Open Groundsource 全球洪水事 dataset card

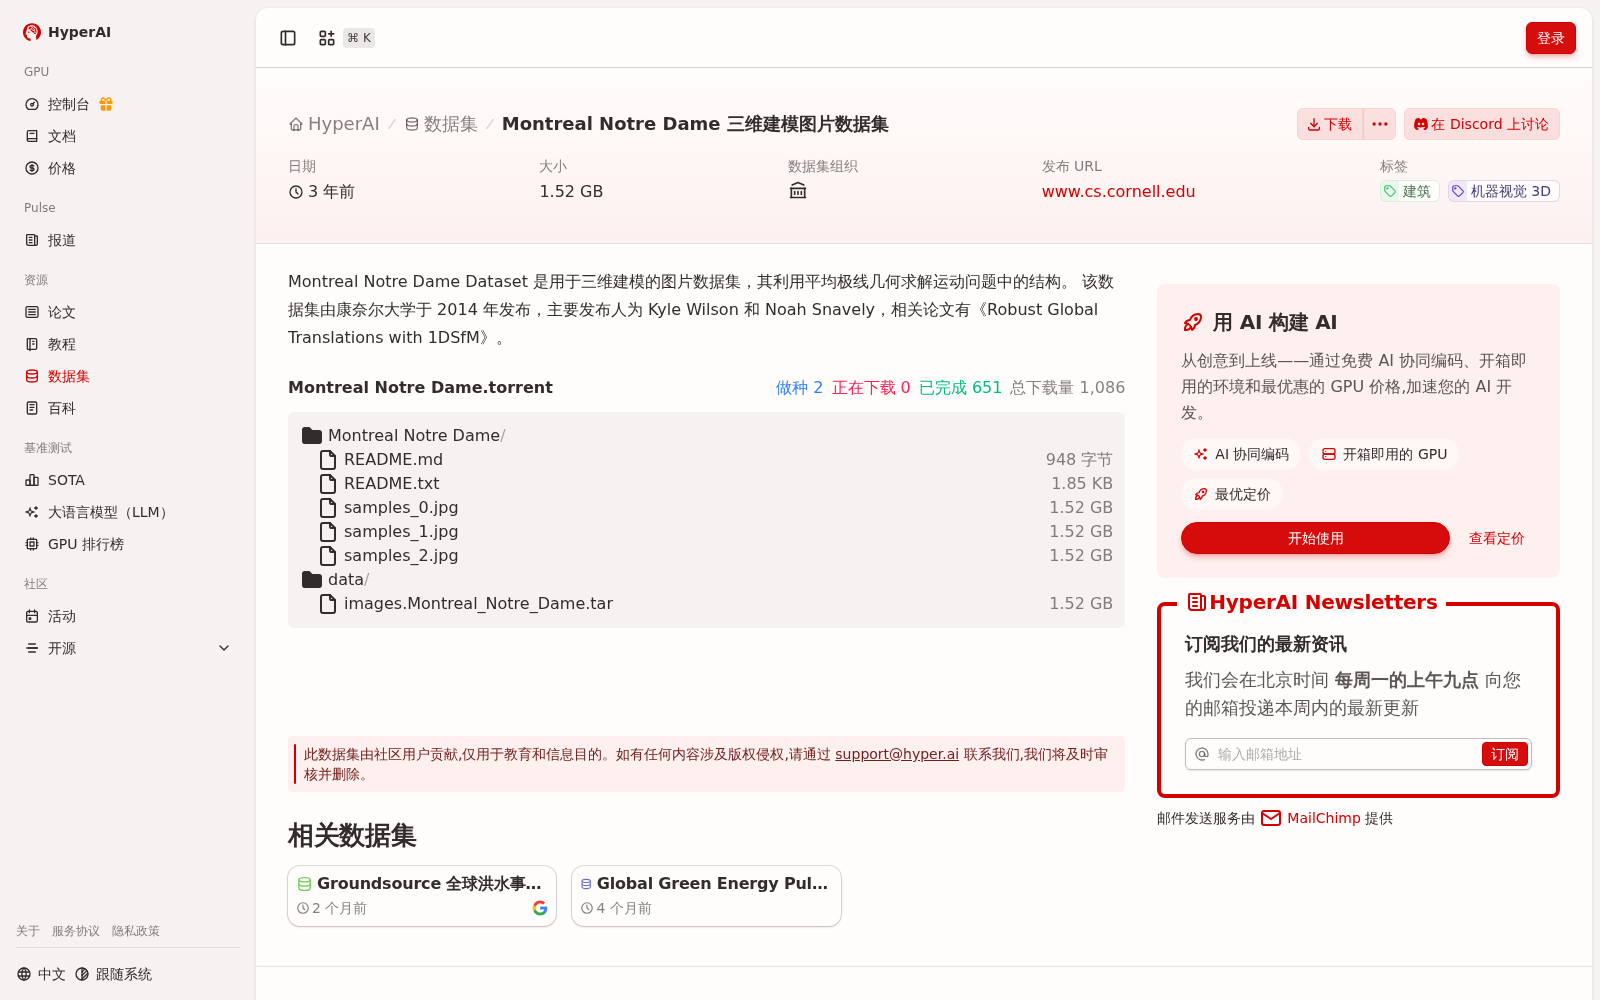coord(422,896)
